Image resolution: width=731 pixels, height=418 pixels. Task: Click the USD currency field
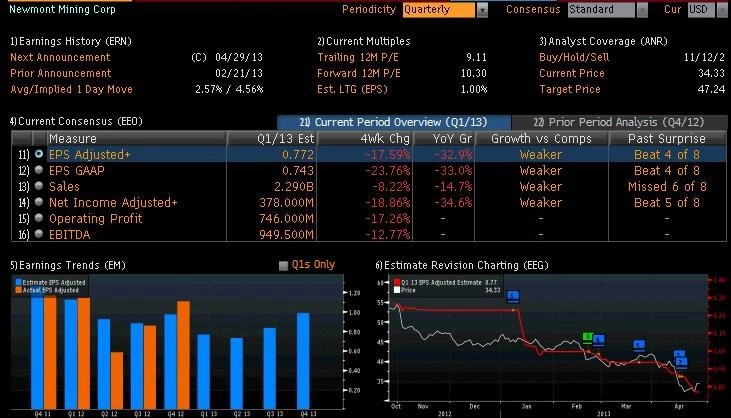pyautogui.click(x=701, y=10)
